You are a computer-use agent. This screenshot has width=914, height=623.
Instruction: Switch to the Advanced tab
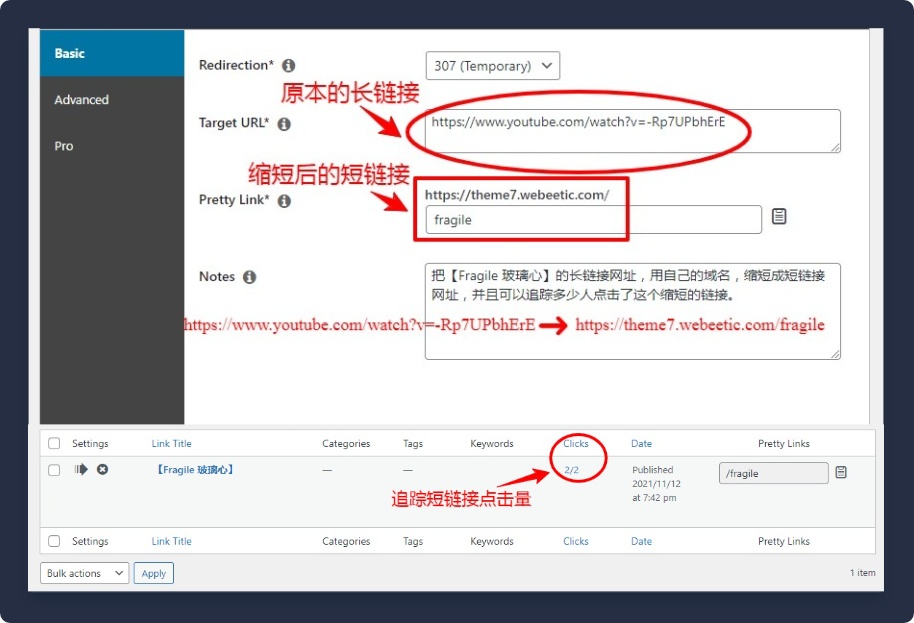pyautogui.click(x=82, y=100)
